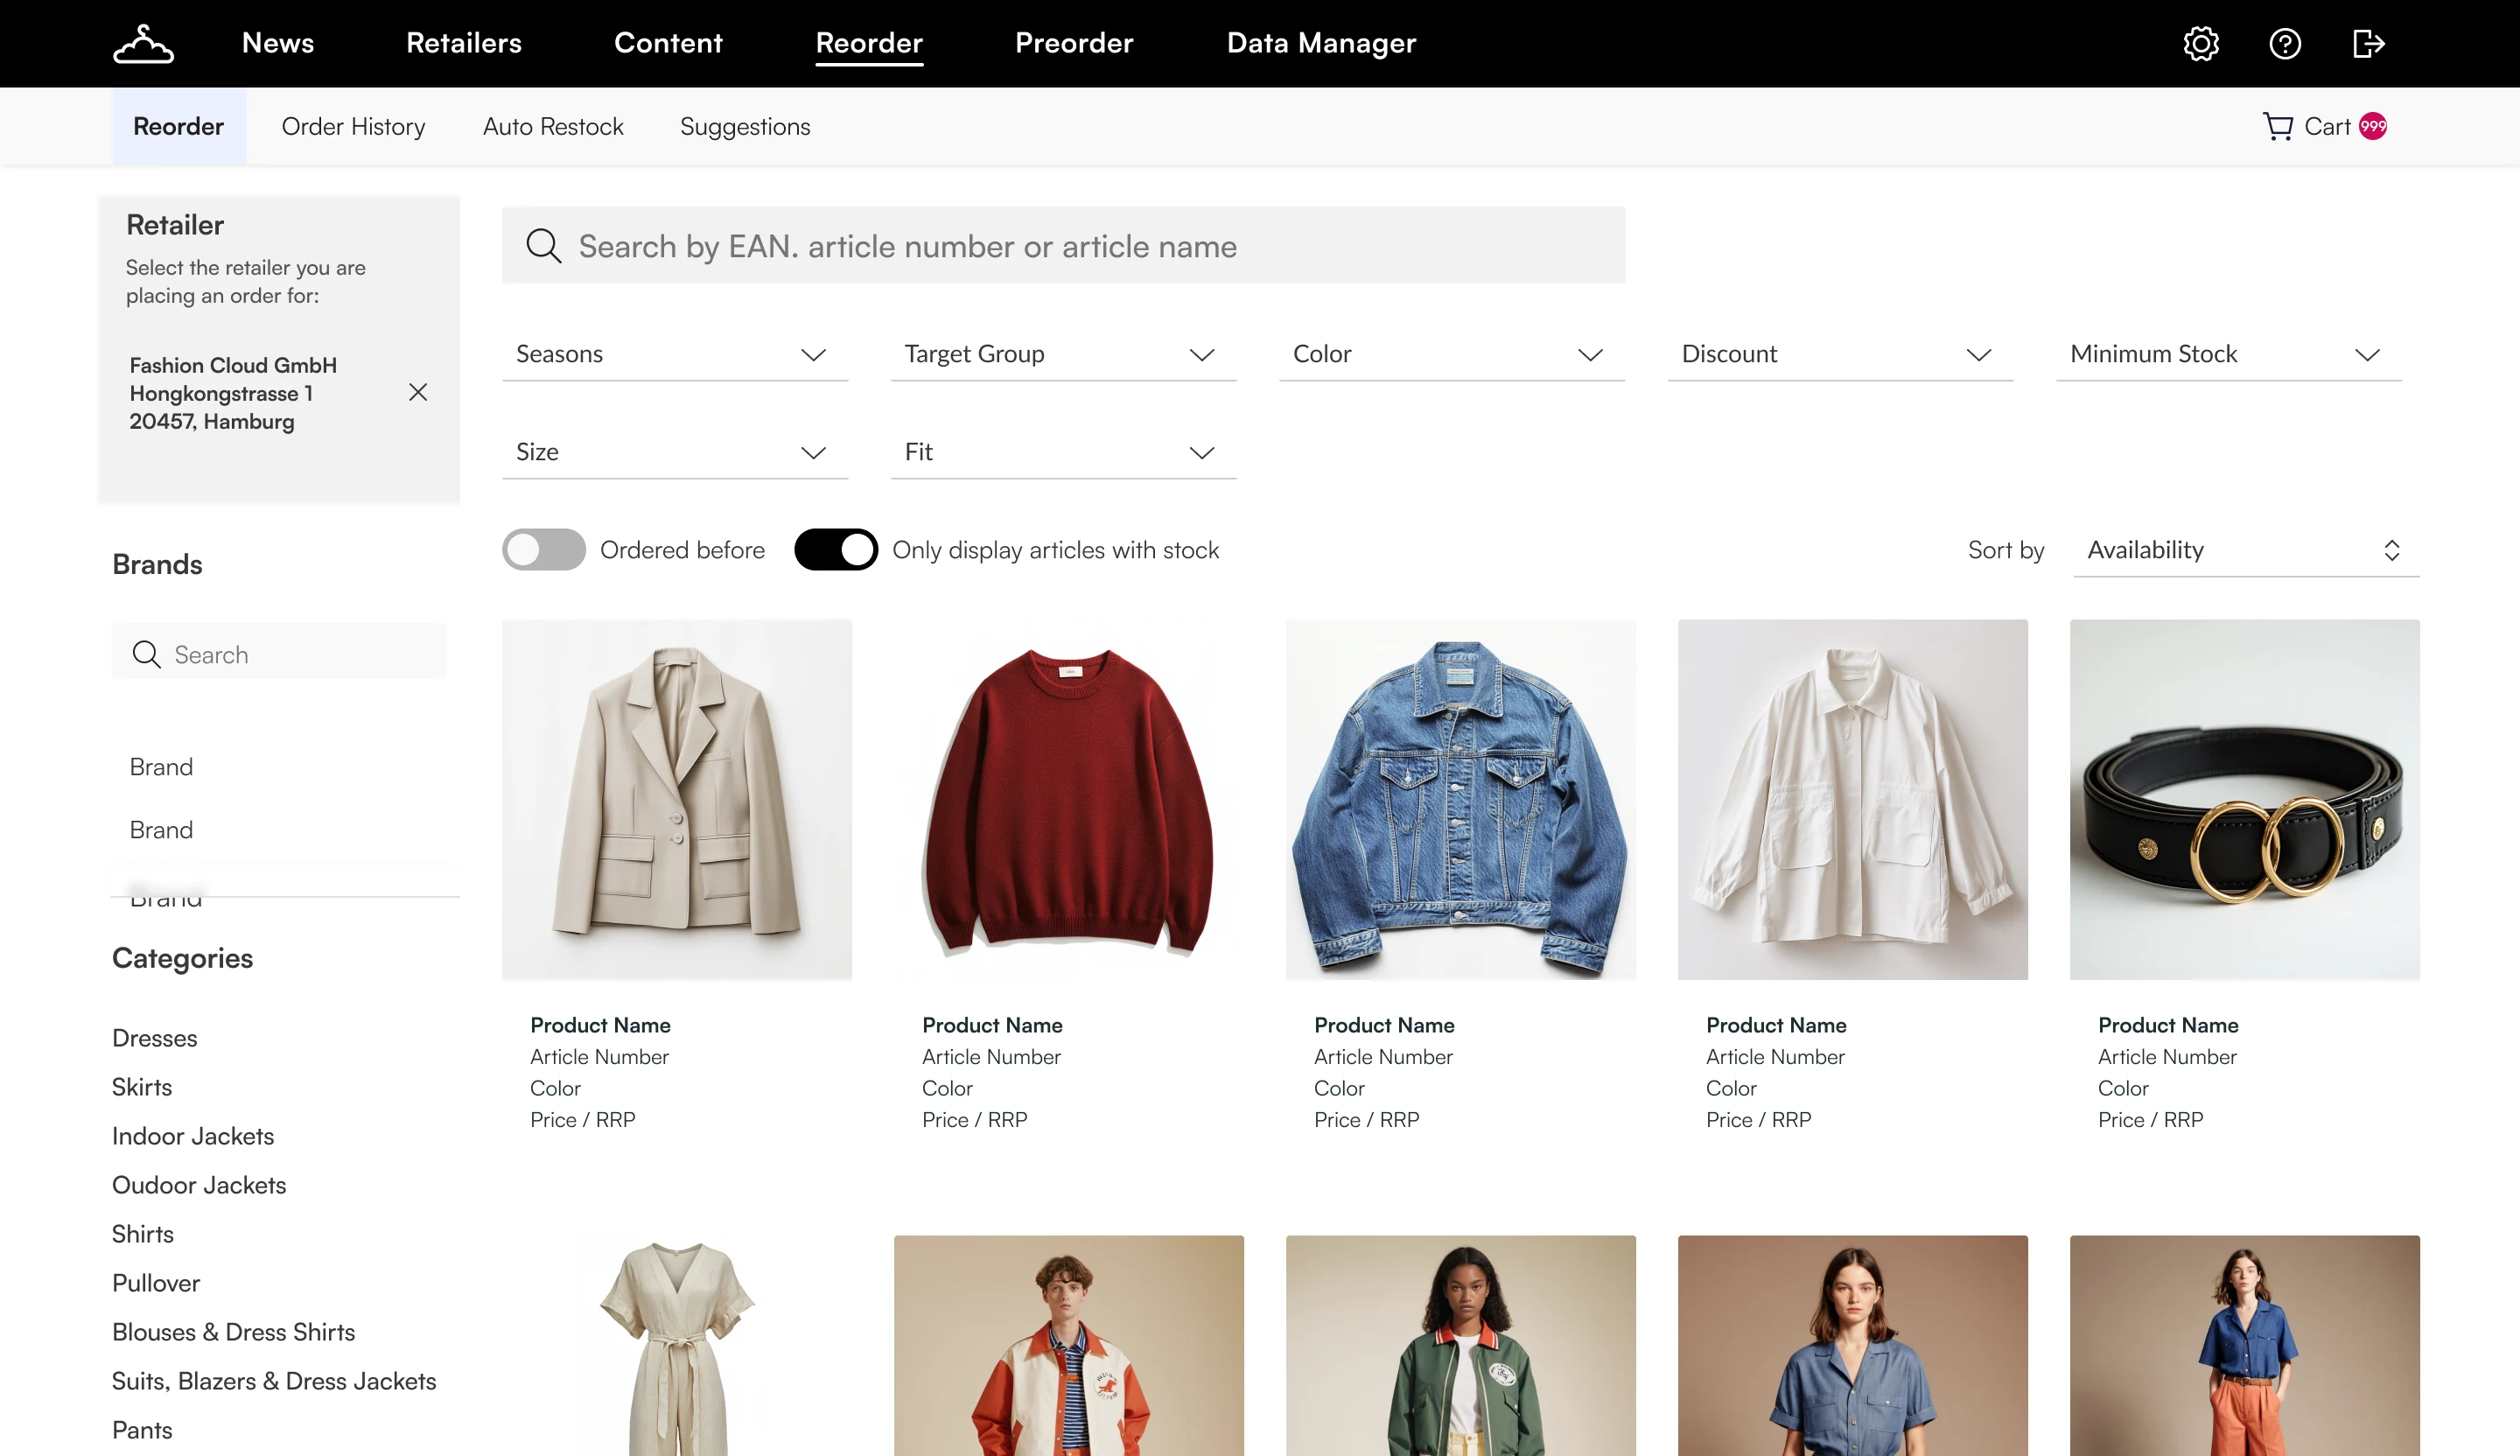Open the Content menu

coord(668,43)
